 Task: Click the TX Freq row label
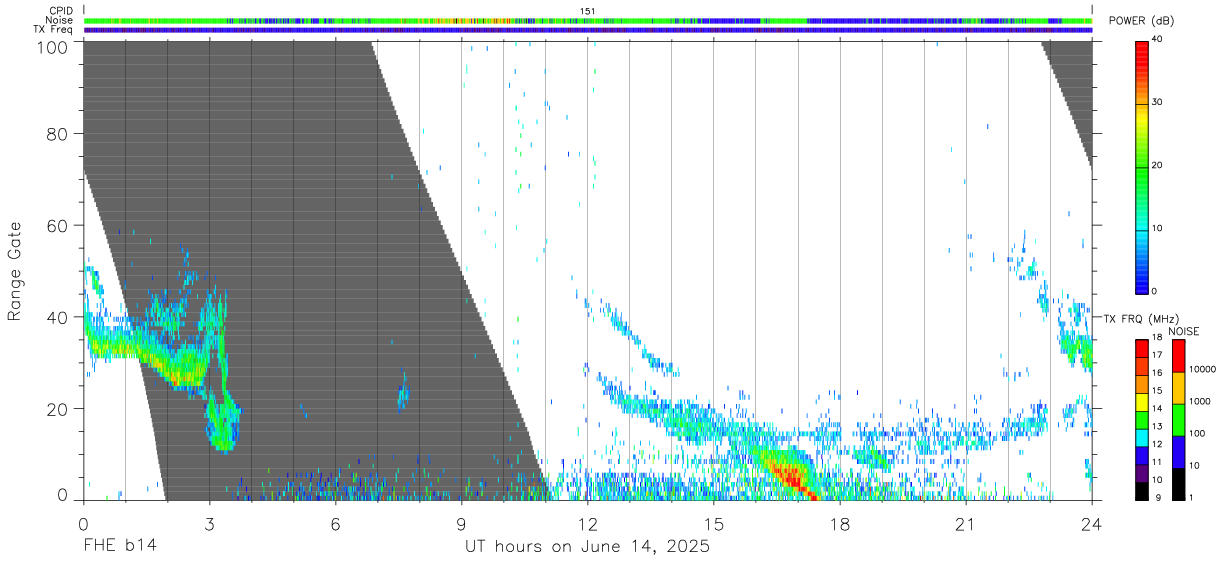53,29
